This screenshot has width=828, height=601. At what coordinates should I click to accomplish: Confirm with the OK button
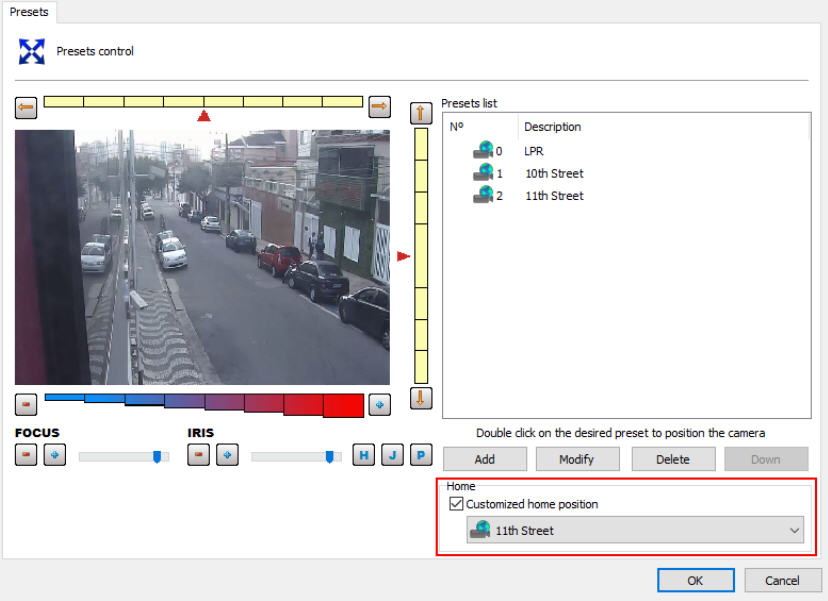point(695,580)
